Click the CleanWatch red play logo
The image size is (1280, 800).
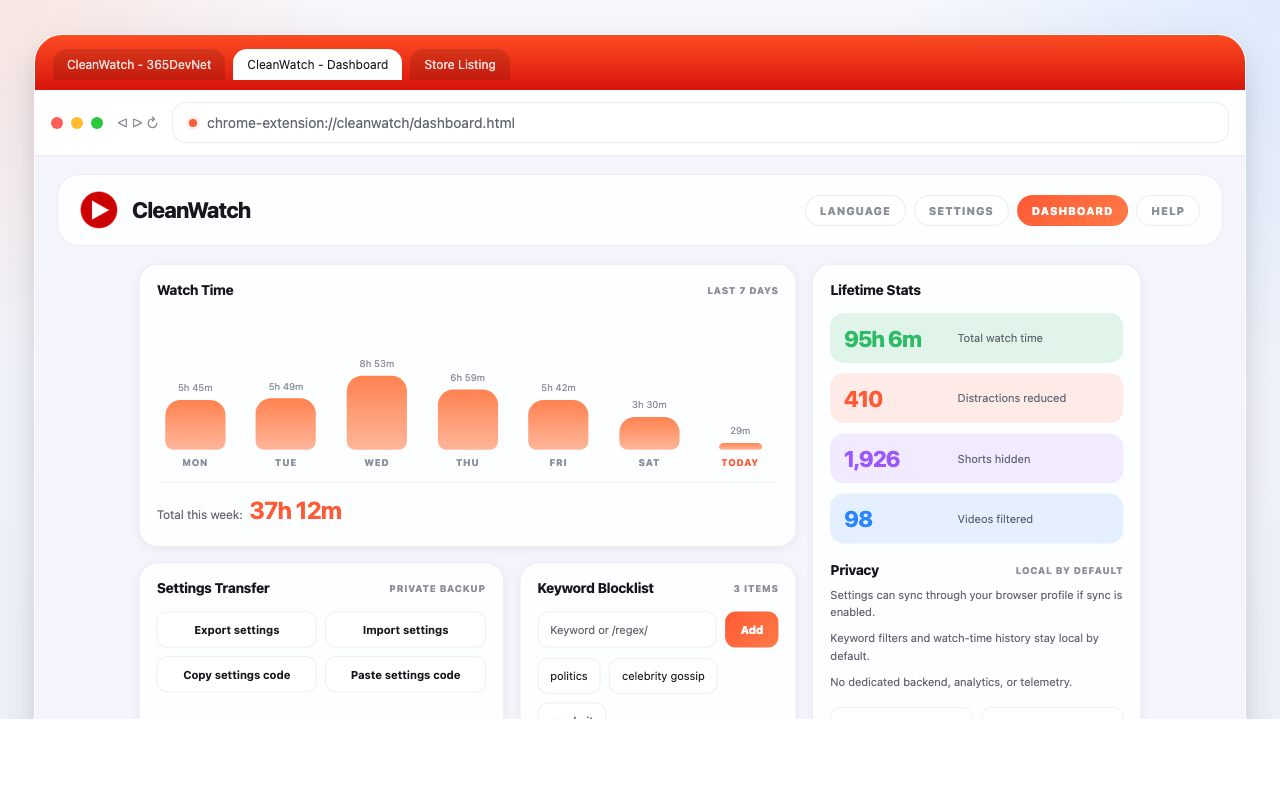pyautogui.click(x=99, y=210)
